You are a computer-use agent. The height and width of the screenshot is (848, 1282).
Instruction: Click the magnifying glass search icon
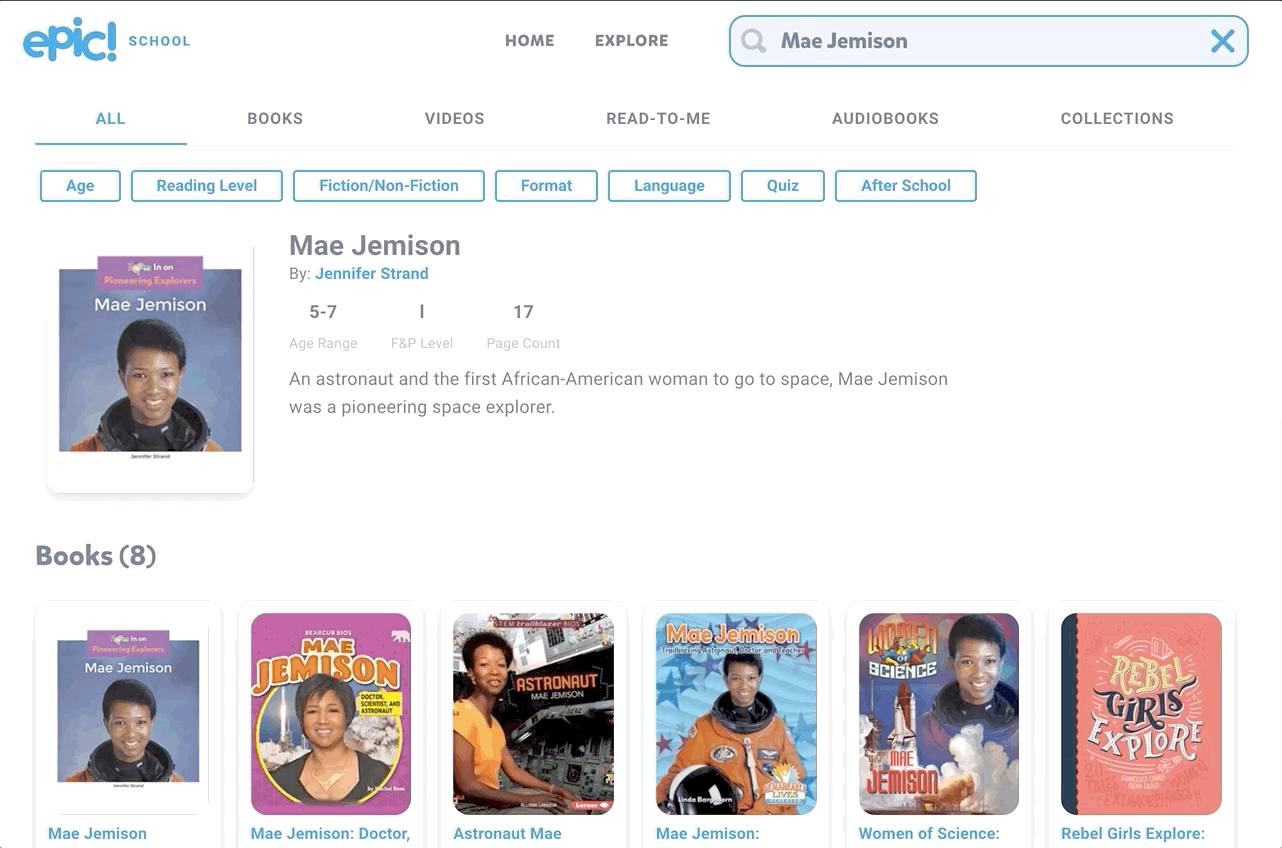(754, 41)
